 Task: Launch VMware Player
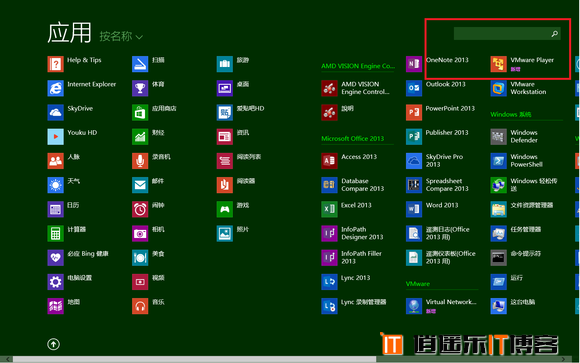tap(523, 64)
